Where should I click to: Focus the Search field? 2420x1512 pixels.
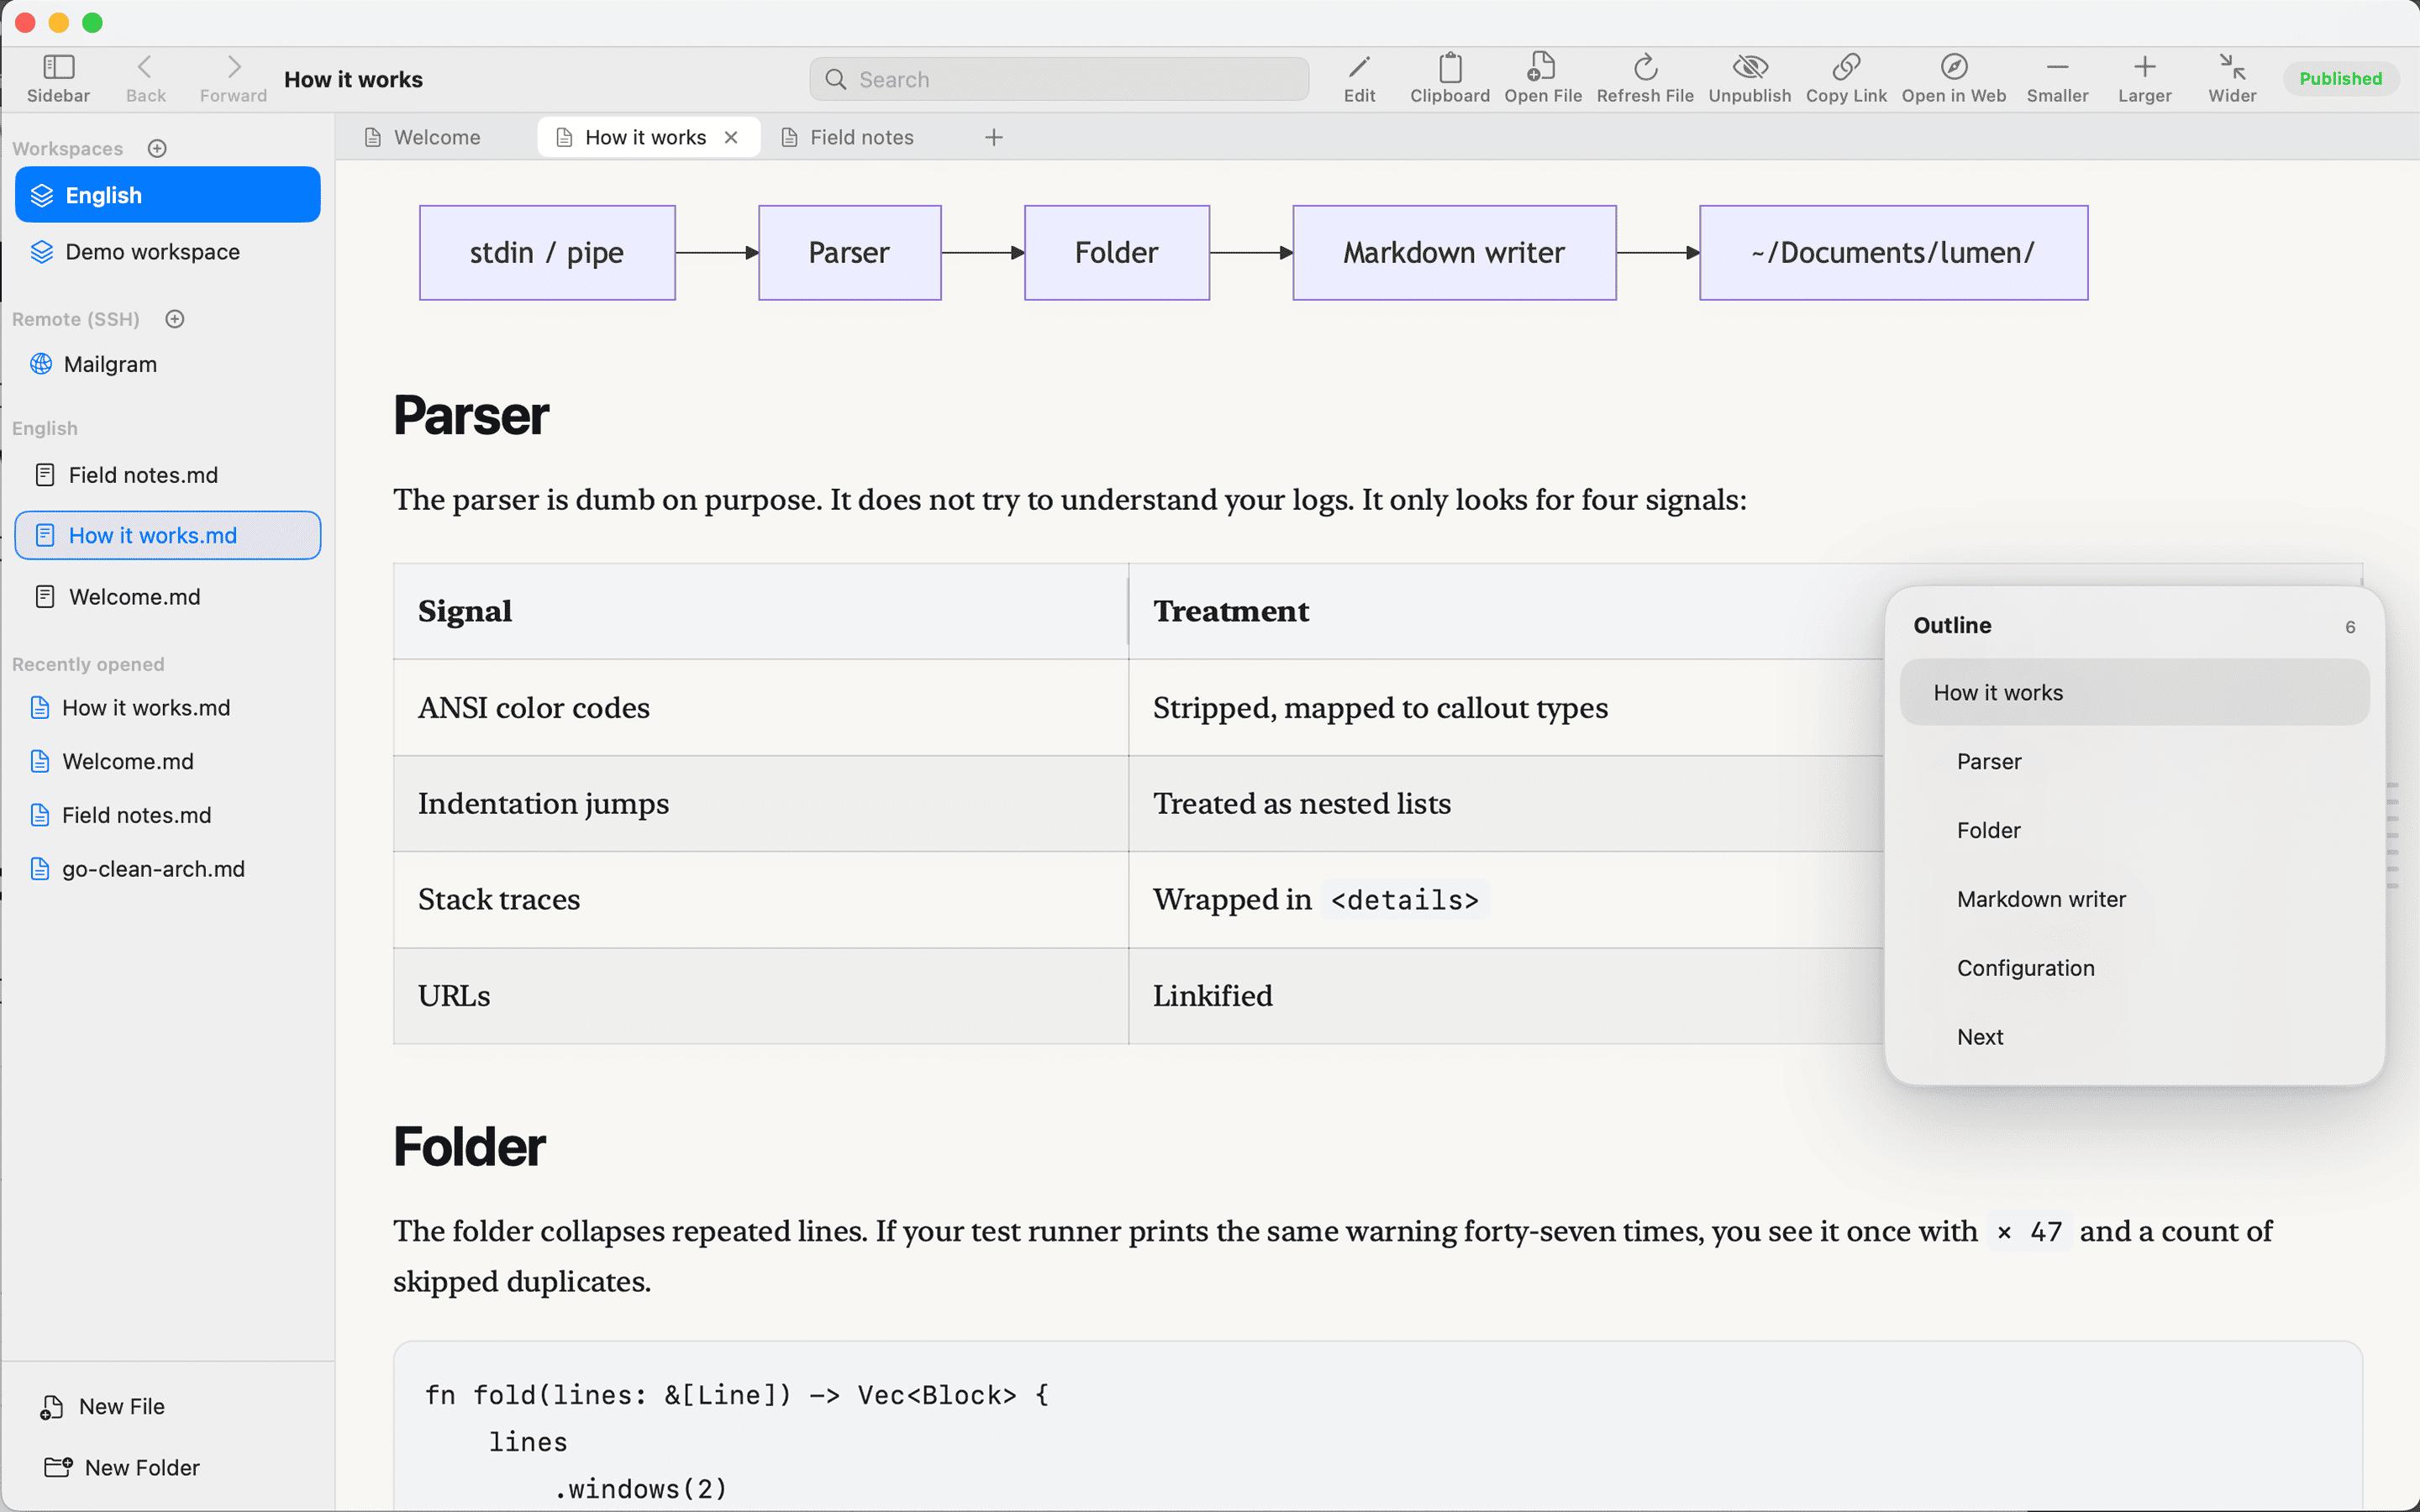click(1059, 79)
